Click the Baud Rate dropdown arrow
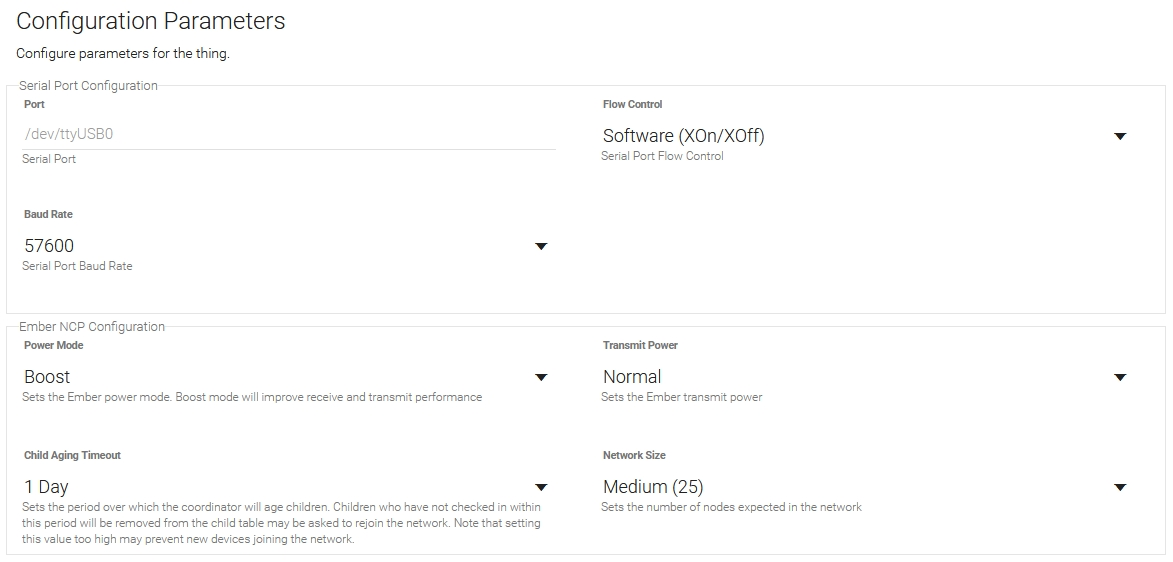Image resolution: width=1173 pixels, height=562 pixels. [x=541, y=246]
